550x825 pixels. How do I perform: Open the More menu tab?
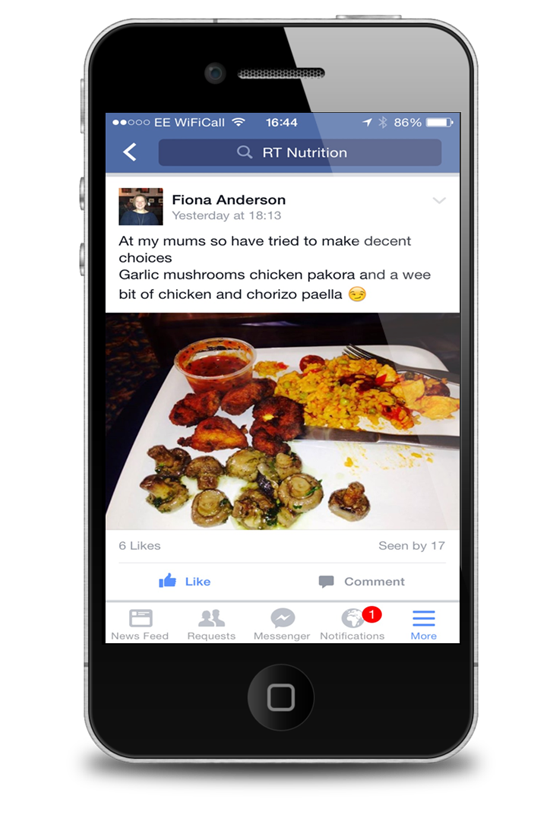424,625
